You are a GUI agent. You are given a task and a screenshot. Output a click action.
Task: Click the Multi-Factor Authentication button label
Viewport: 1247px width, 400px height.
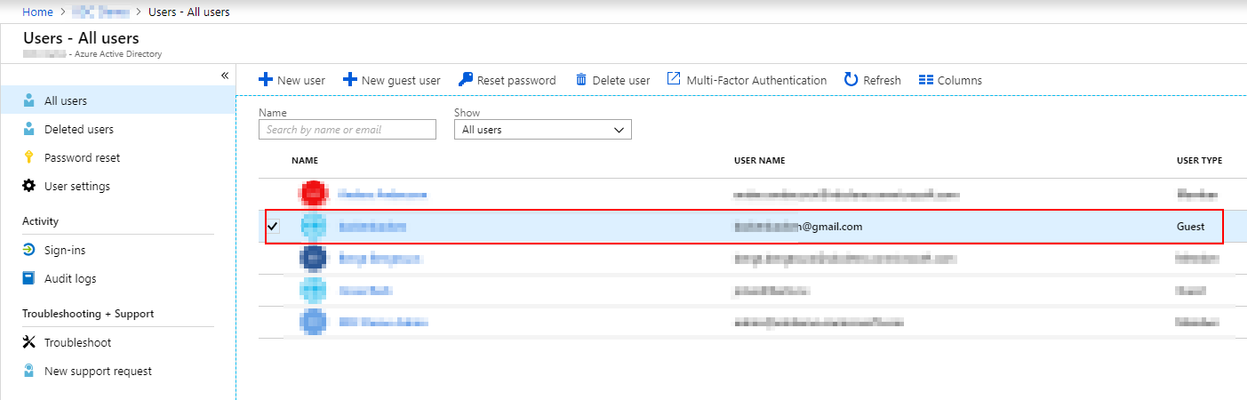[757, 80]
